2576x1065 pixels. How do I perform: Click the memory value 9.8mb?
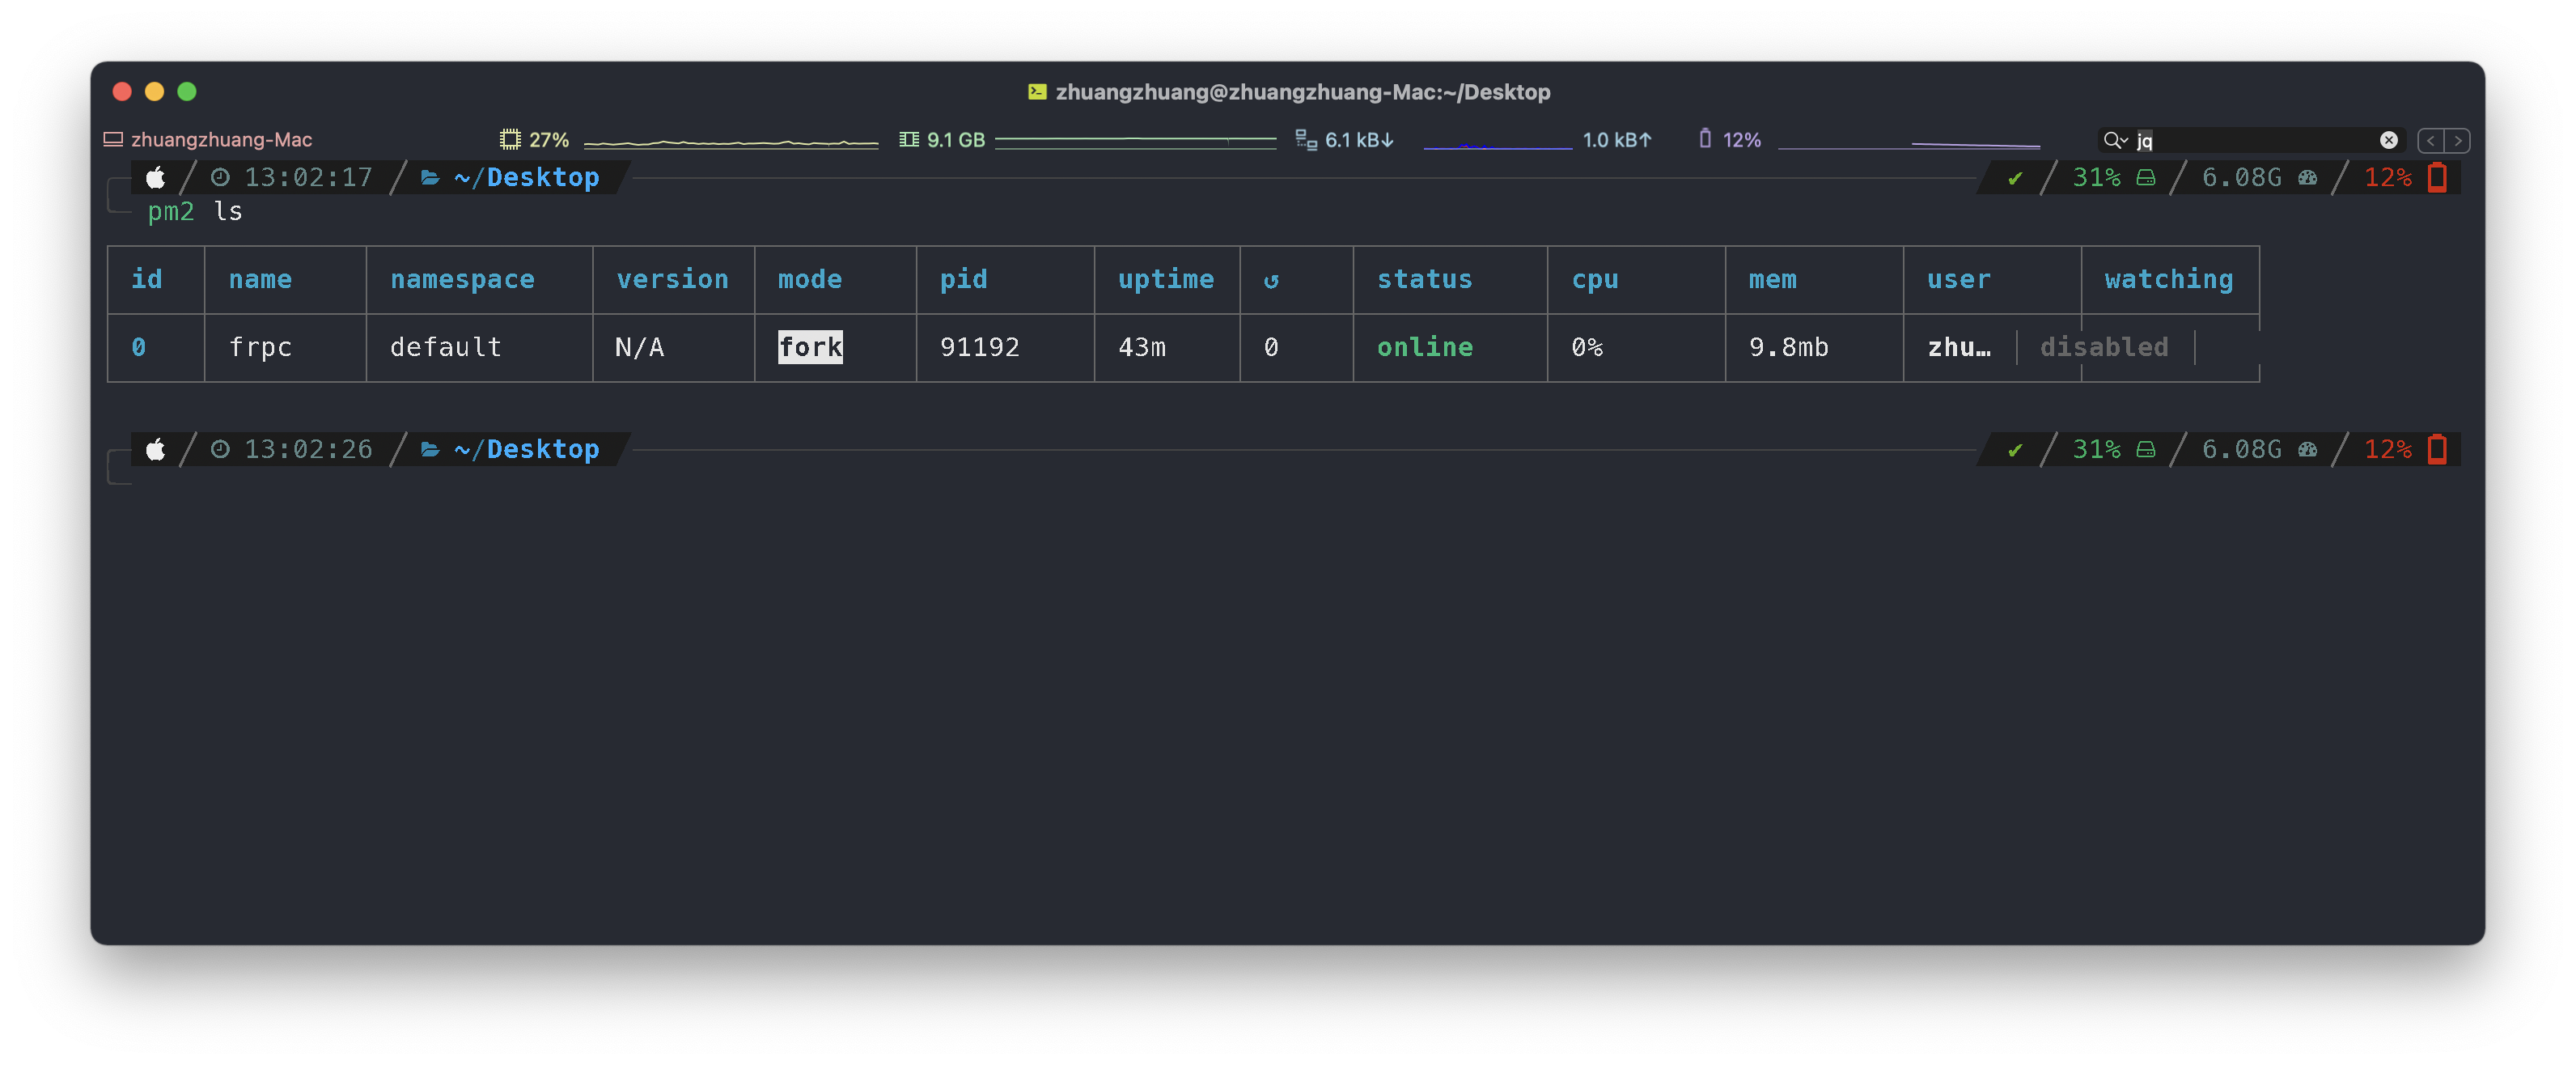click(1789, 347)
